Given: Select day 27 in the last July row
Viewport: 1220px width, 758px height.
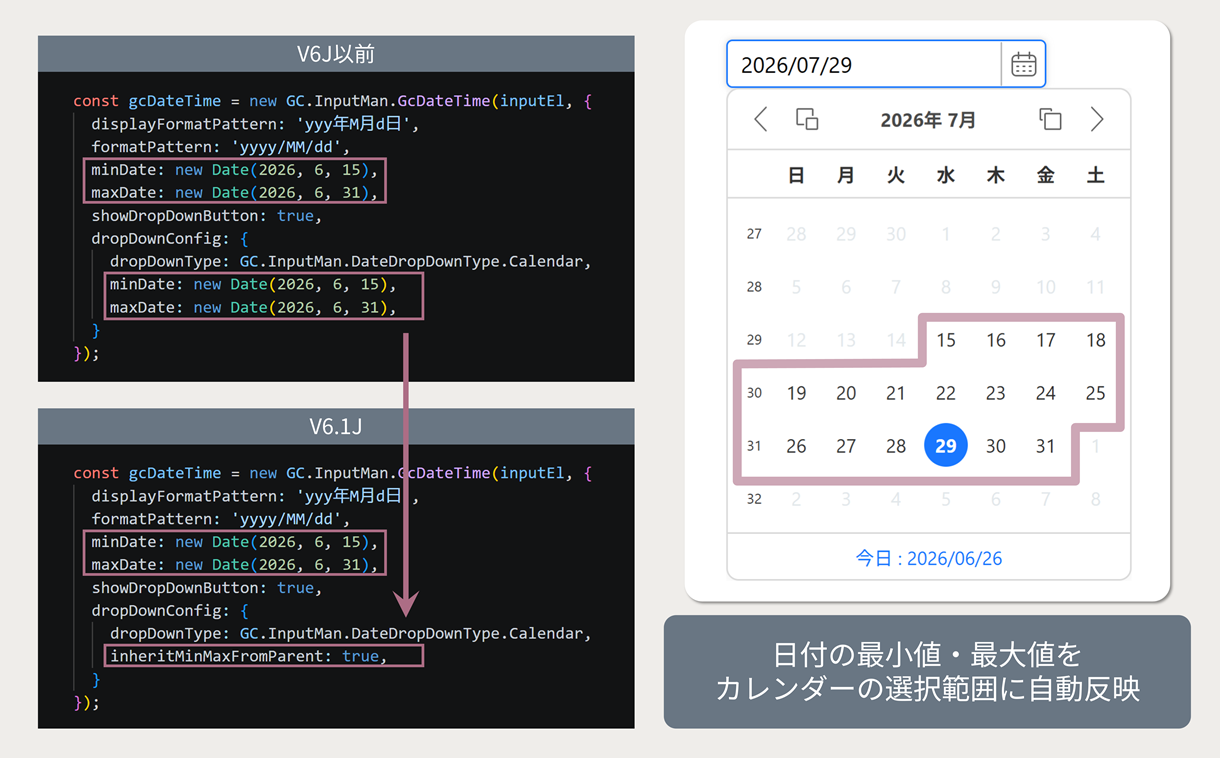Looking at the screenshot, I should click(846, 446).
